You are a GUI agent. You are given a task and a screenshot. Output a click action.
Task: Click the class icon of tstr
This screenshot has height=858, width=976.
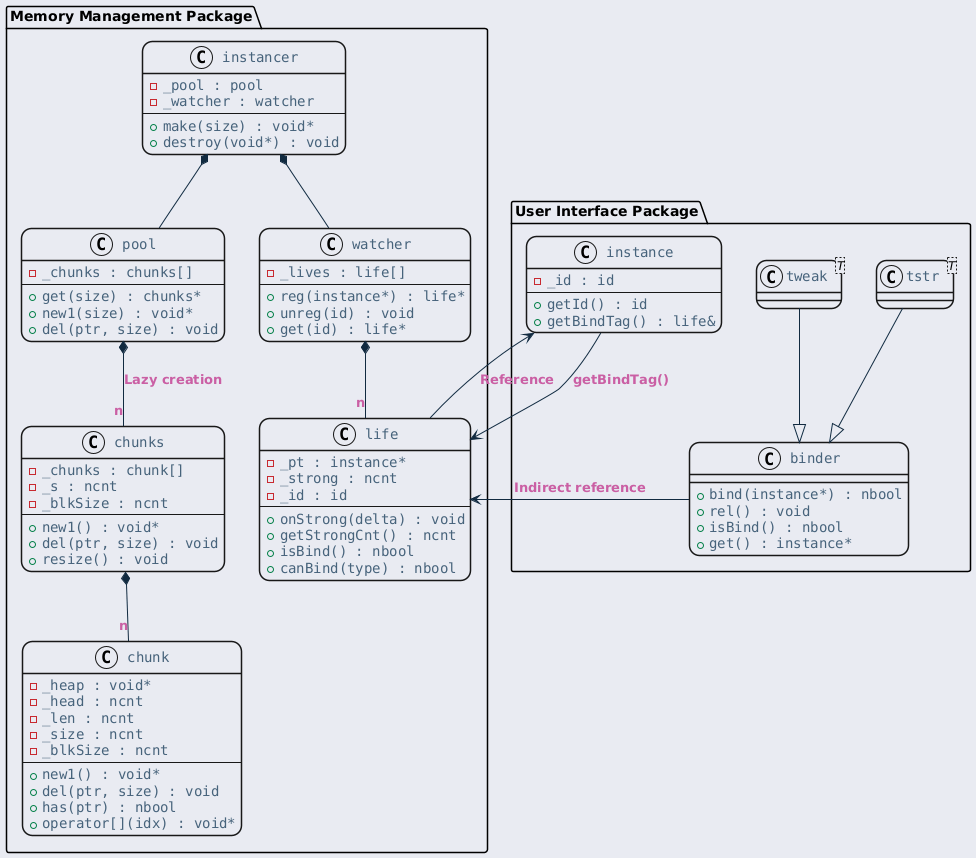pyautogui.click(x=891, y=276)
